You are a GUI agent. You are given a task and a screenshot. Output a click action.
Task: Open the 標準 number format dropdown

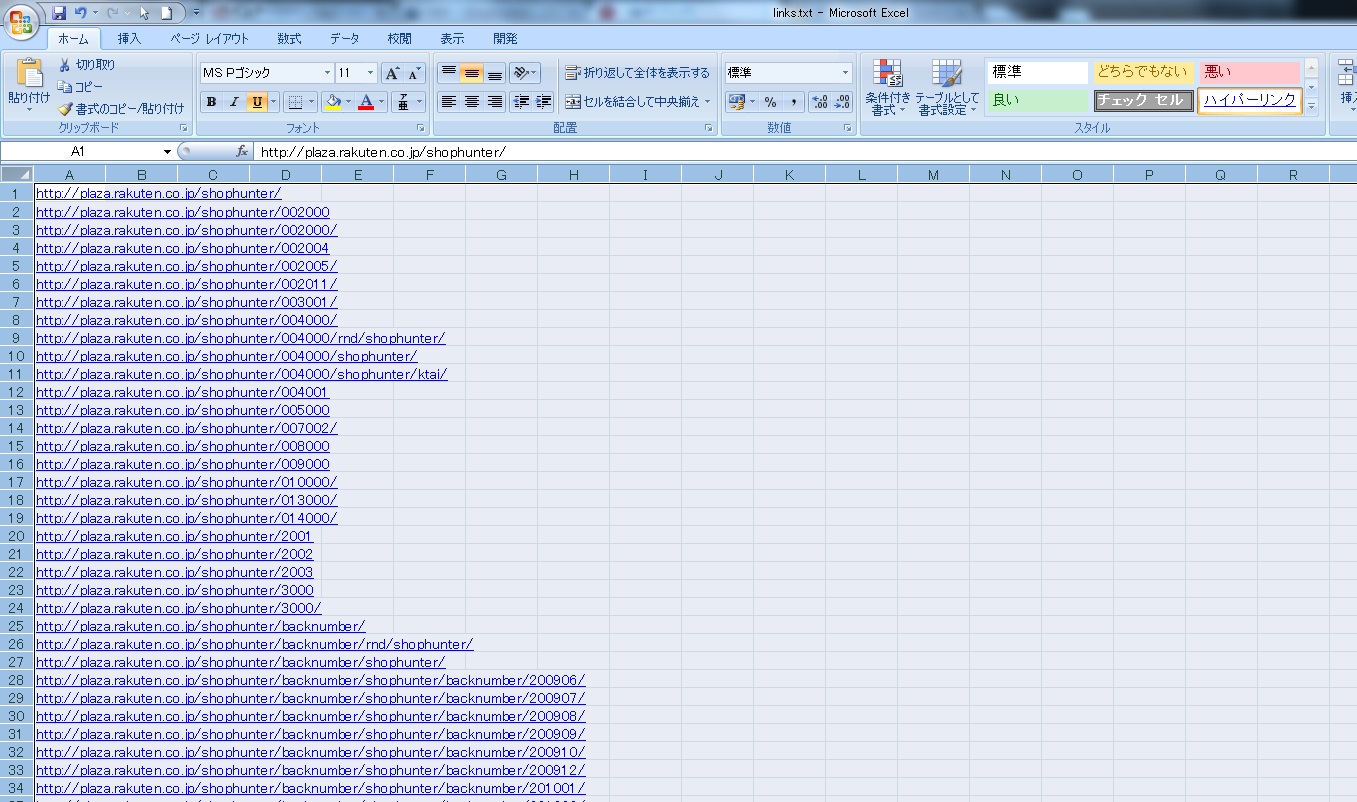845,73
